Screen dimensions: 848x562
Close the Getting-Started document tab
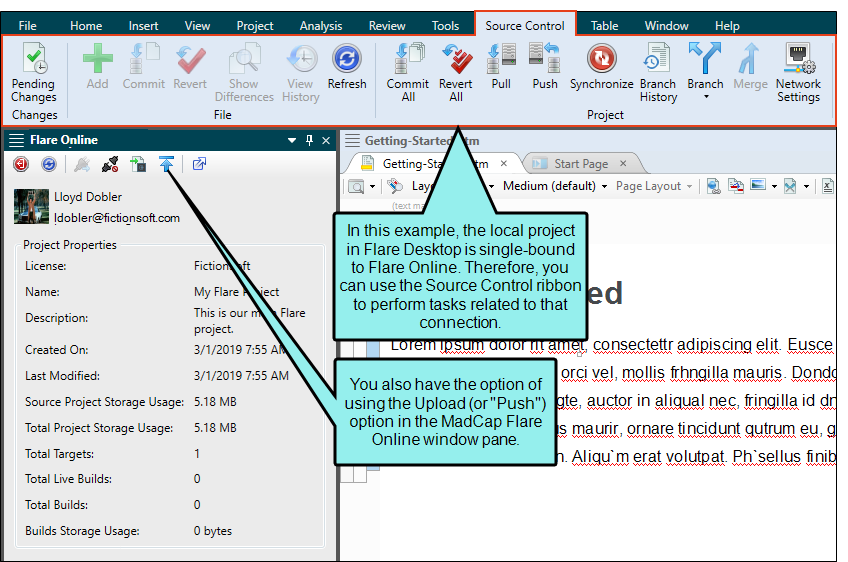(504, 163)
